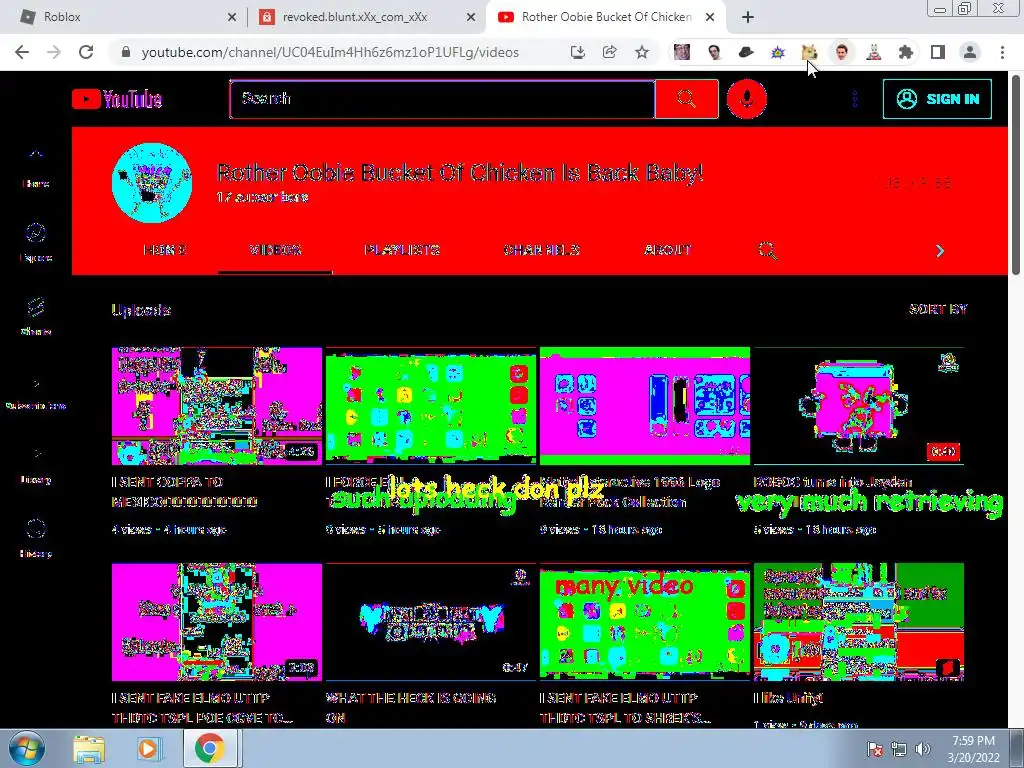Select the channel PLAYLISTS tab
Image resolution: width=1024 pixels, height=768 pixels.
402,250
